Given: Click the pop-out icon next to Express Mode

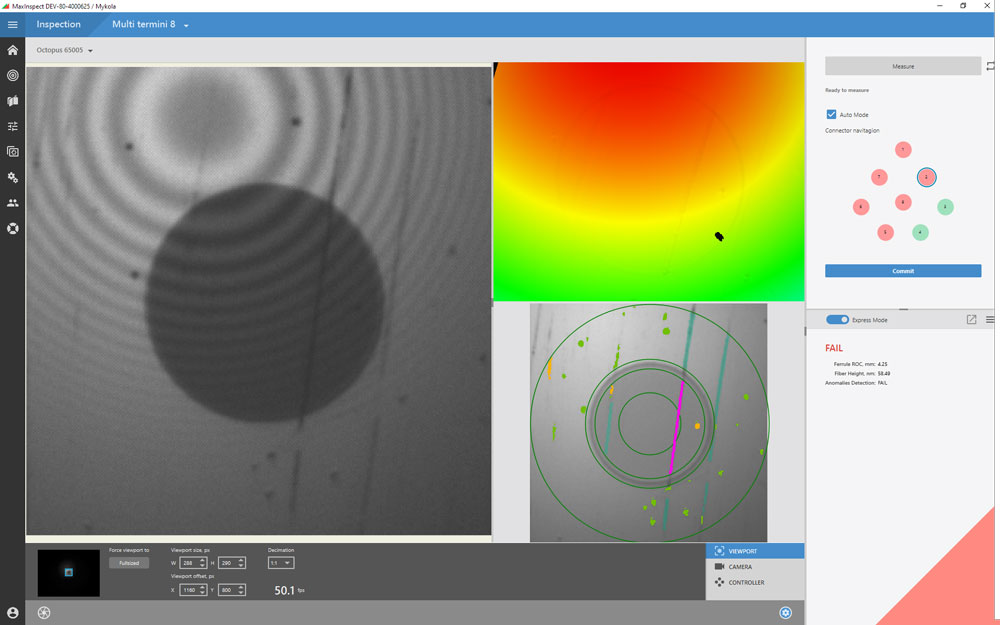Looking at the screenshot, I should [969, 319].
